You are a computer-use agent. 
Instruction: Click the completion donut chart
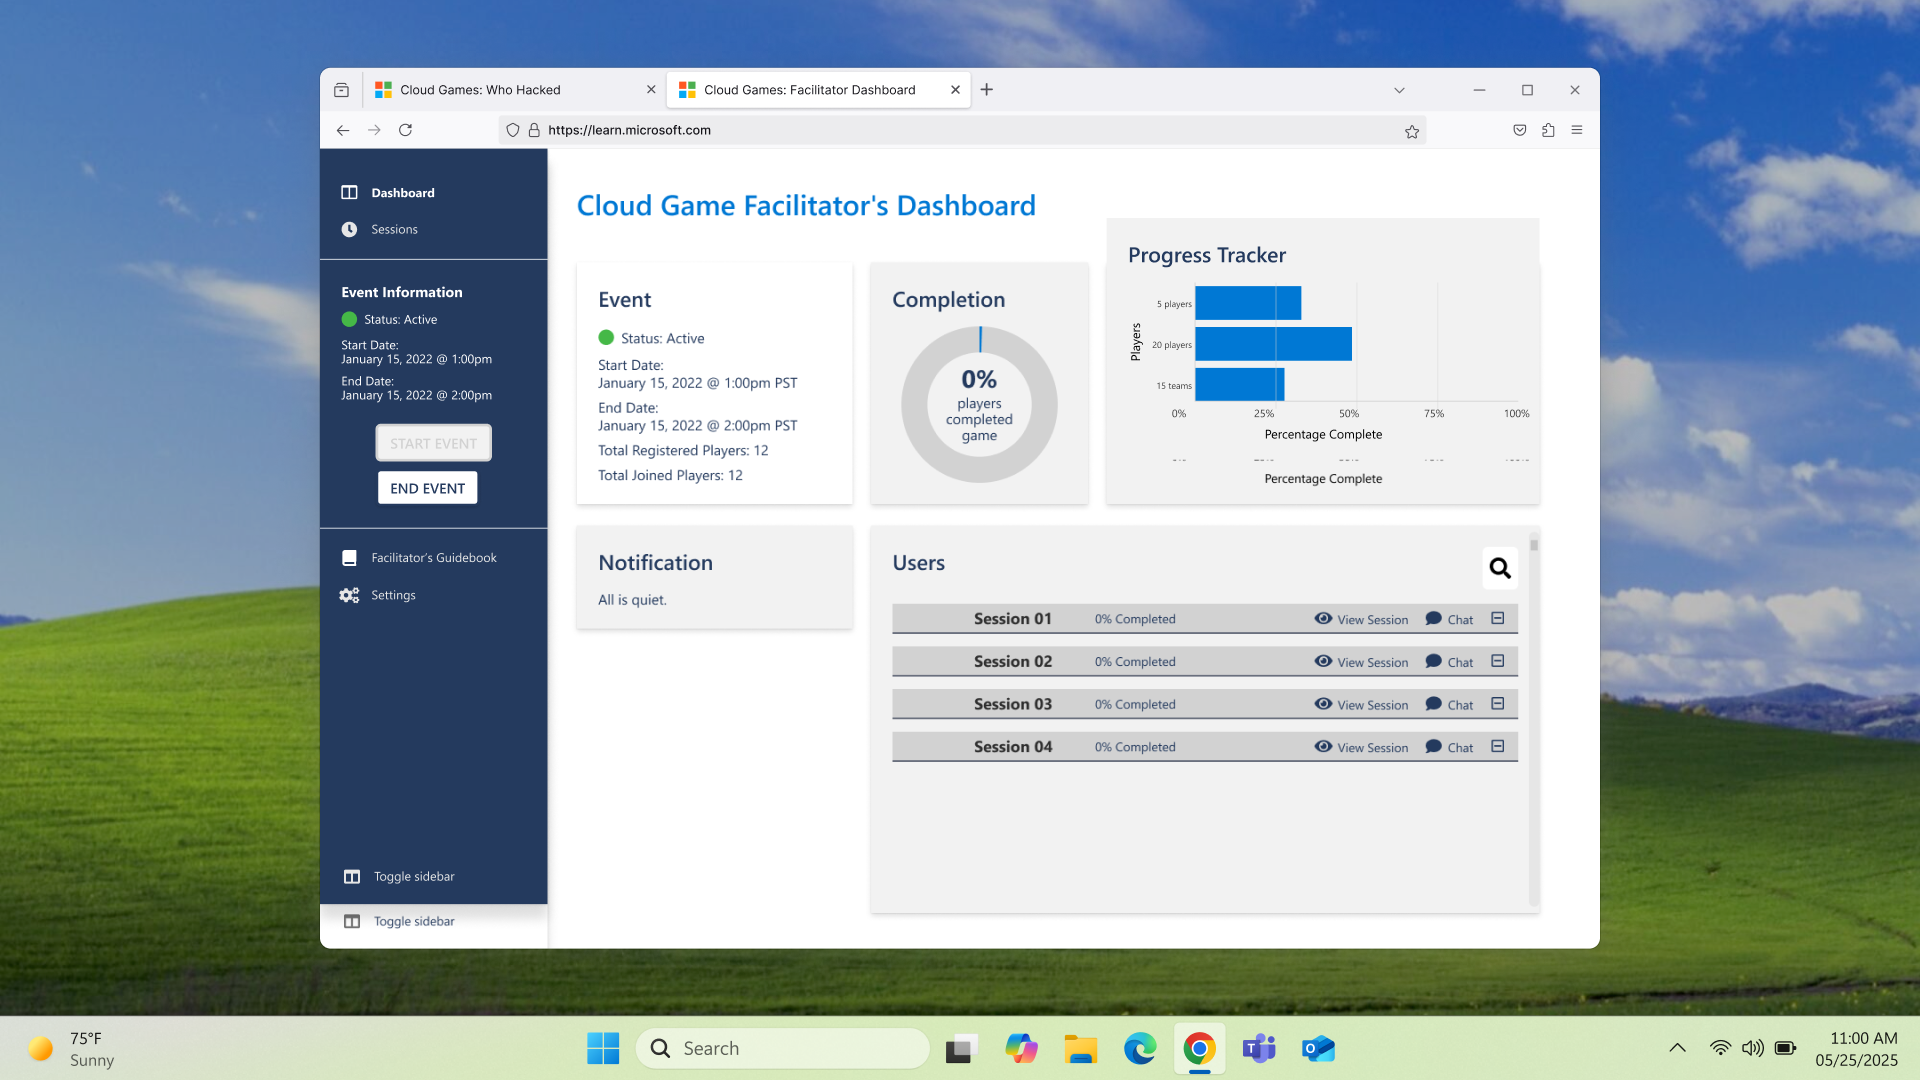979,405
